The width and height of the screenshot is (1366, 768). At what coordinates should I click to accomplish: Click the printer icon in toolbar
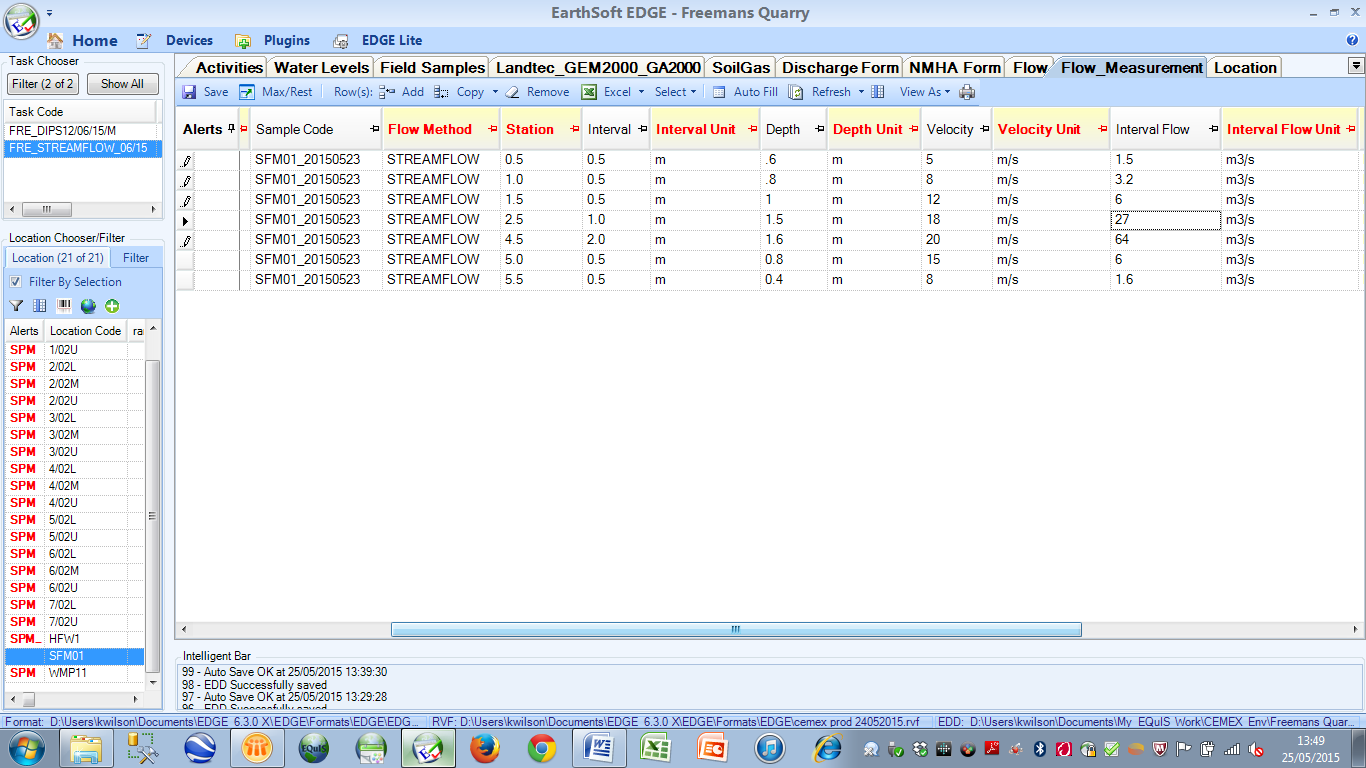click(967, 92)
